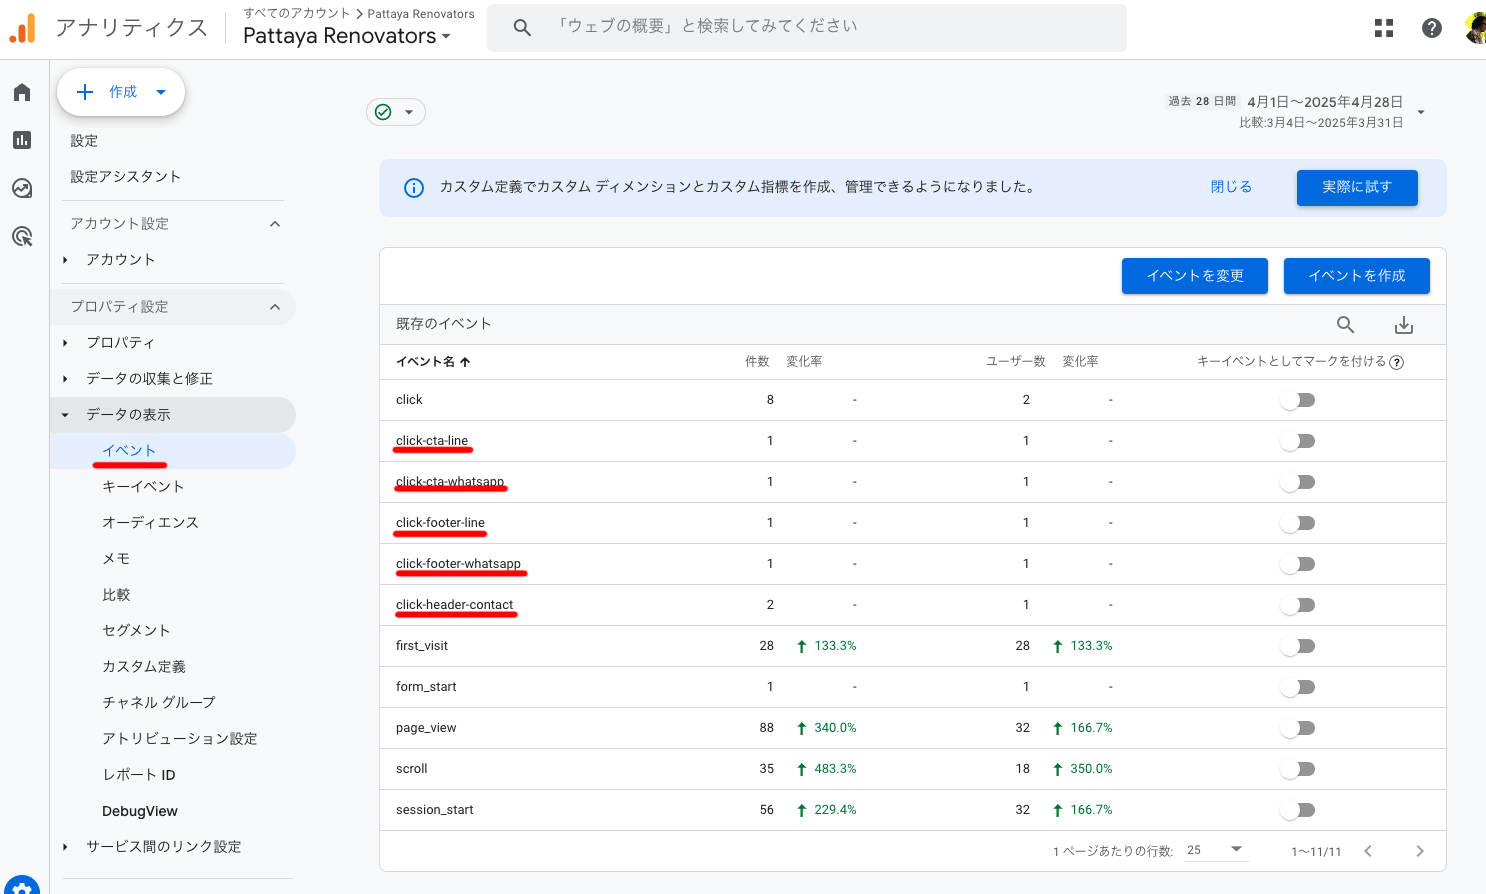Open the Reports bar chart icon
Viewport: 1486px width, 894px height.
22,140
